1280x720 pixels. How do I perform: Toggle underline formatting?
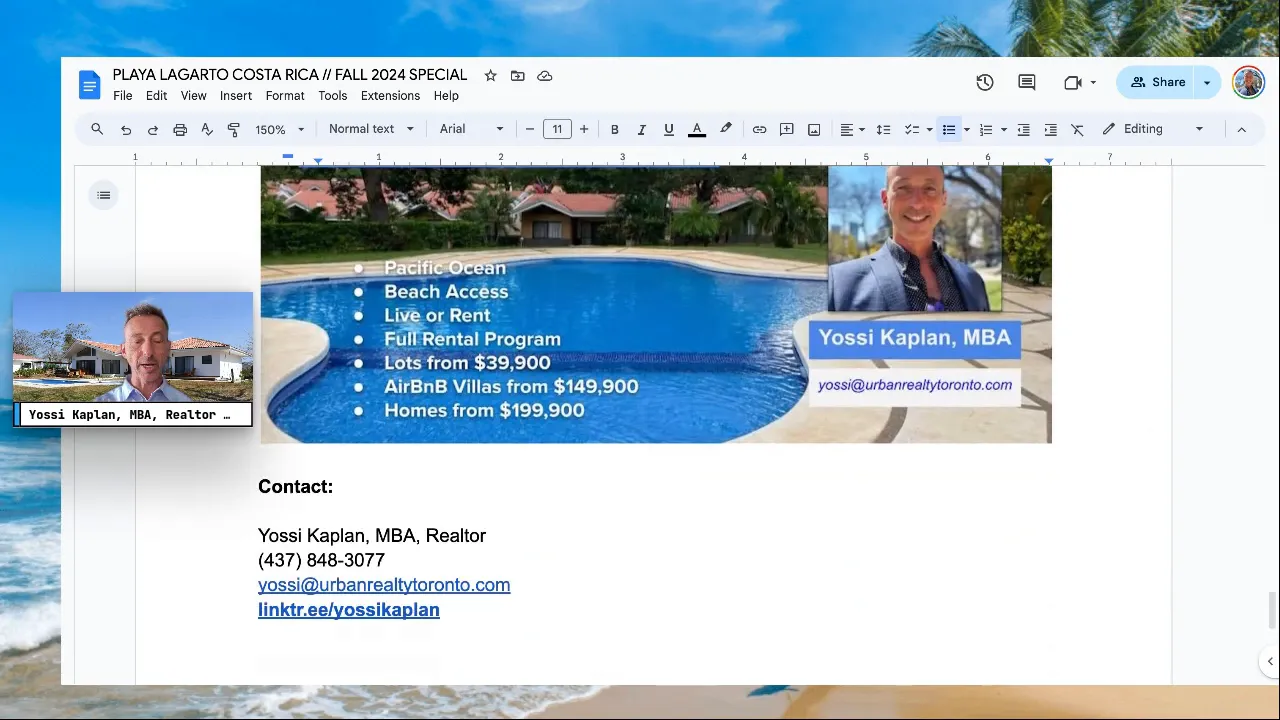coord(669,129)
